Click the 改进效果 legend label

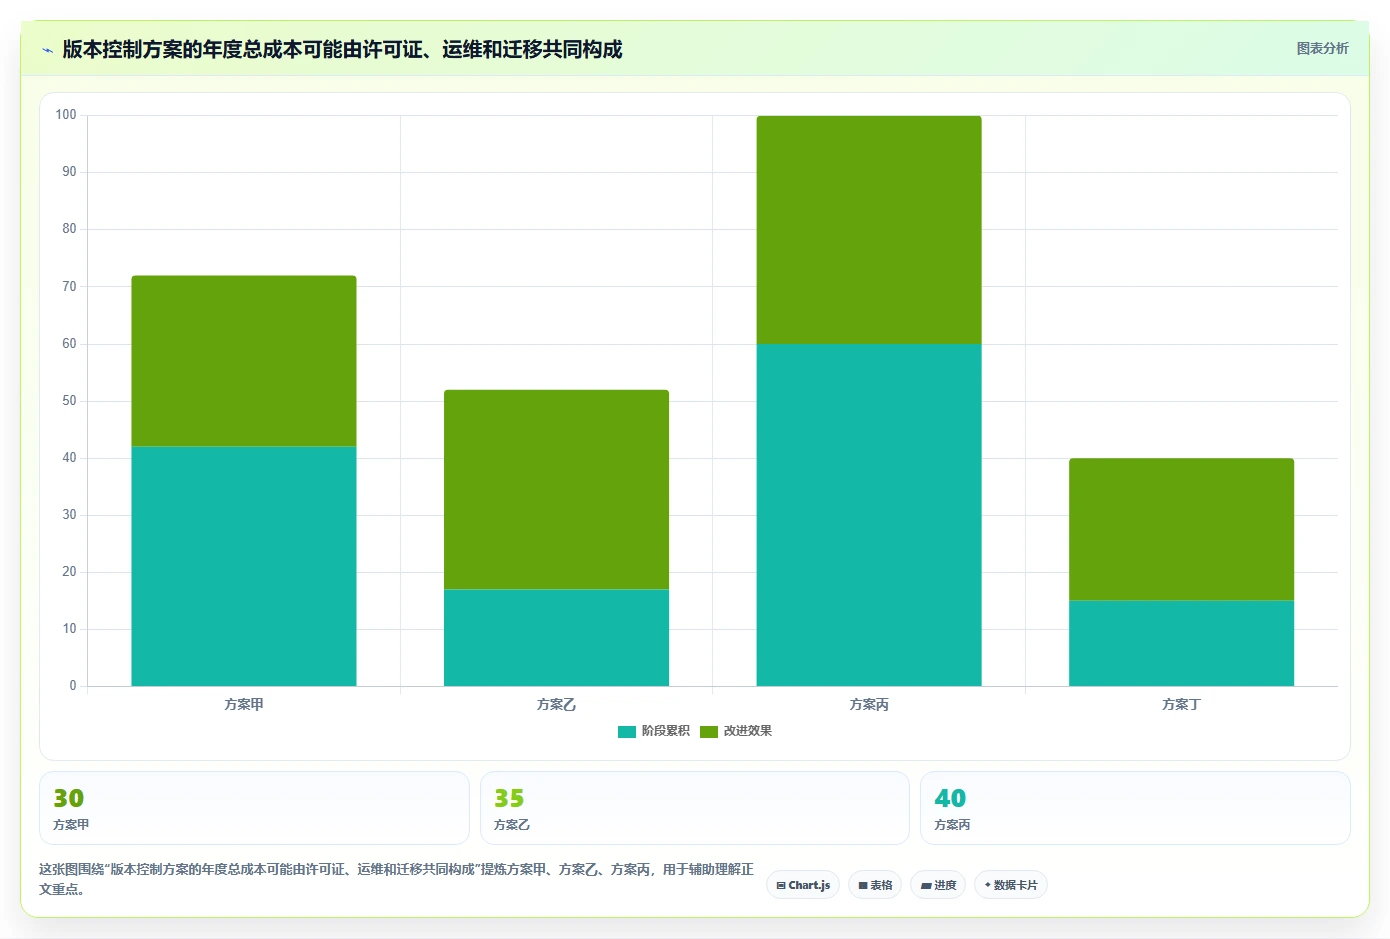coord(748,731)
